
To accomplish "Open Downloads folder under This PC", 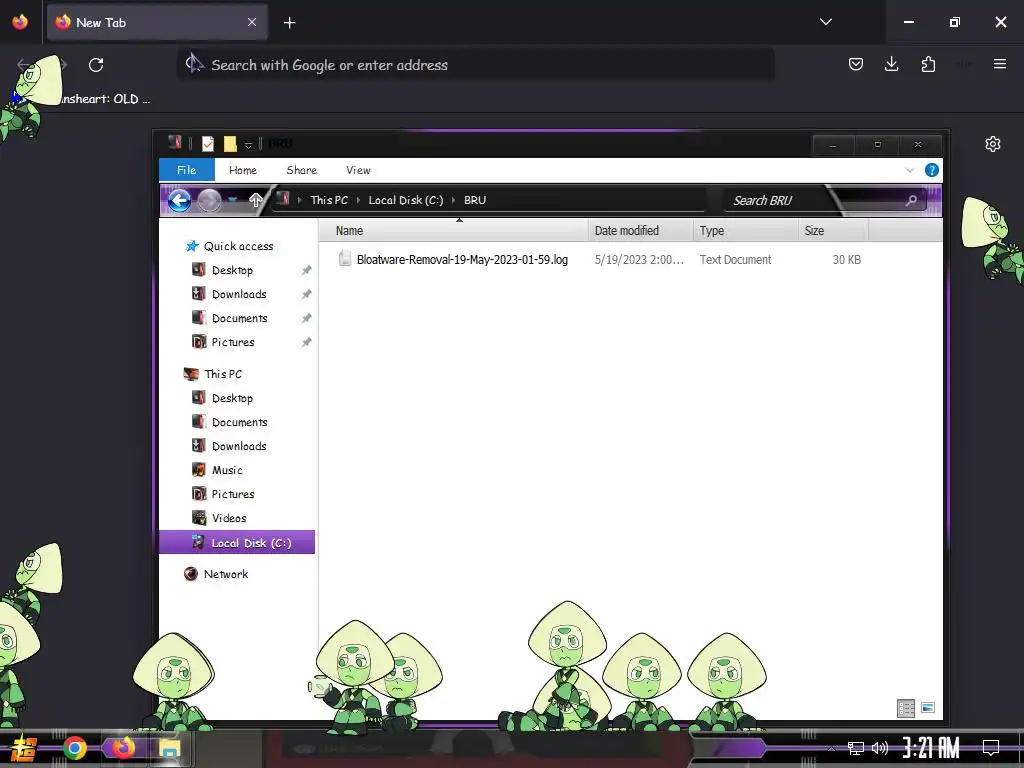I will coord(239,446).
